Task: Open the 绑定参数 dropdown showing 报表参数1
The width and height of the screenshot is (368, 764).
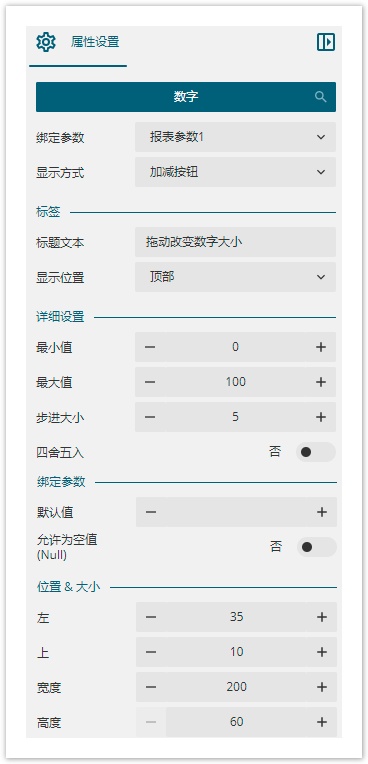Action: click(x=235, y=137)
